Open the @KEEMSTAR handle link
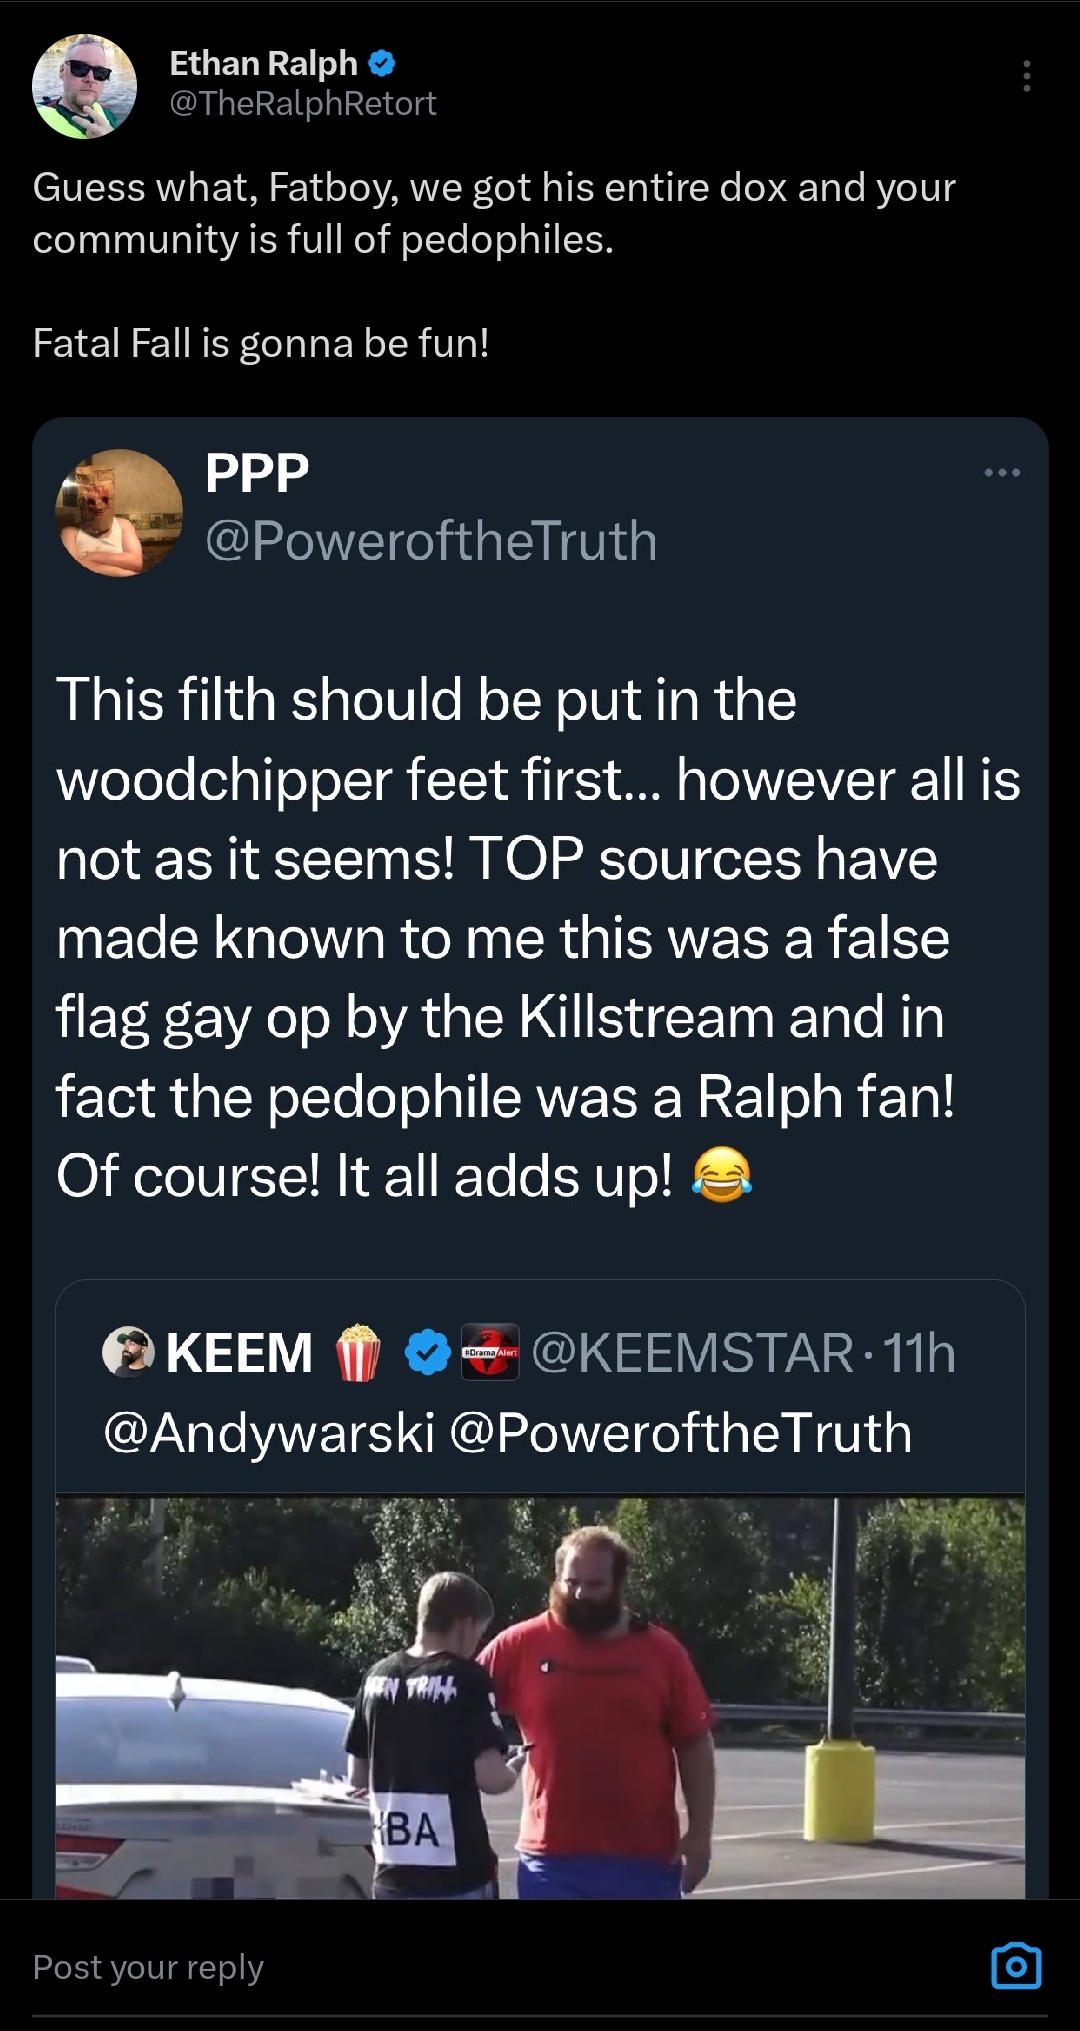 692,1353
